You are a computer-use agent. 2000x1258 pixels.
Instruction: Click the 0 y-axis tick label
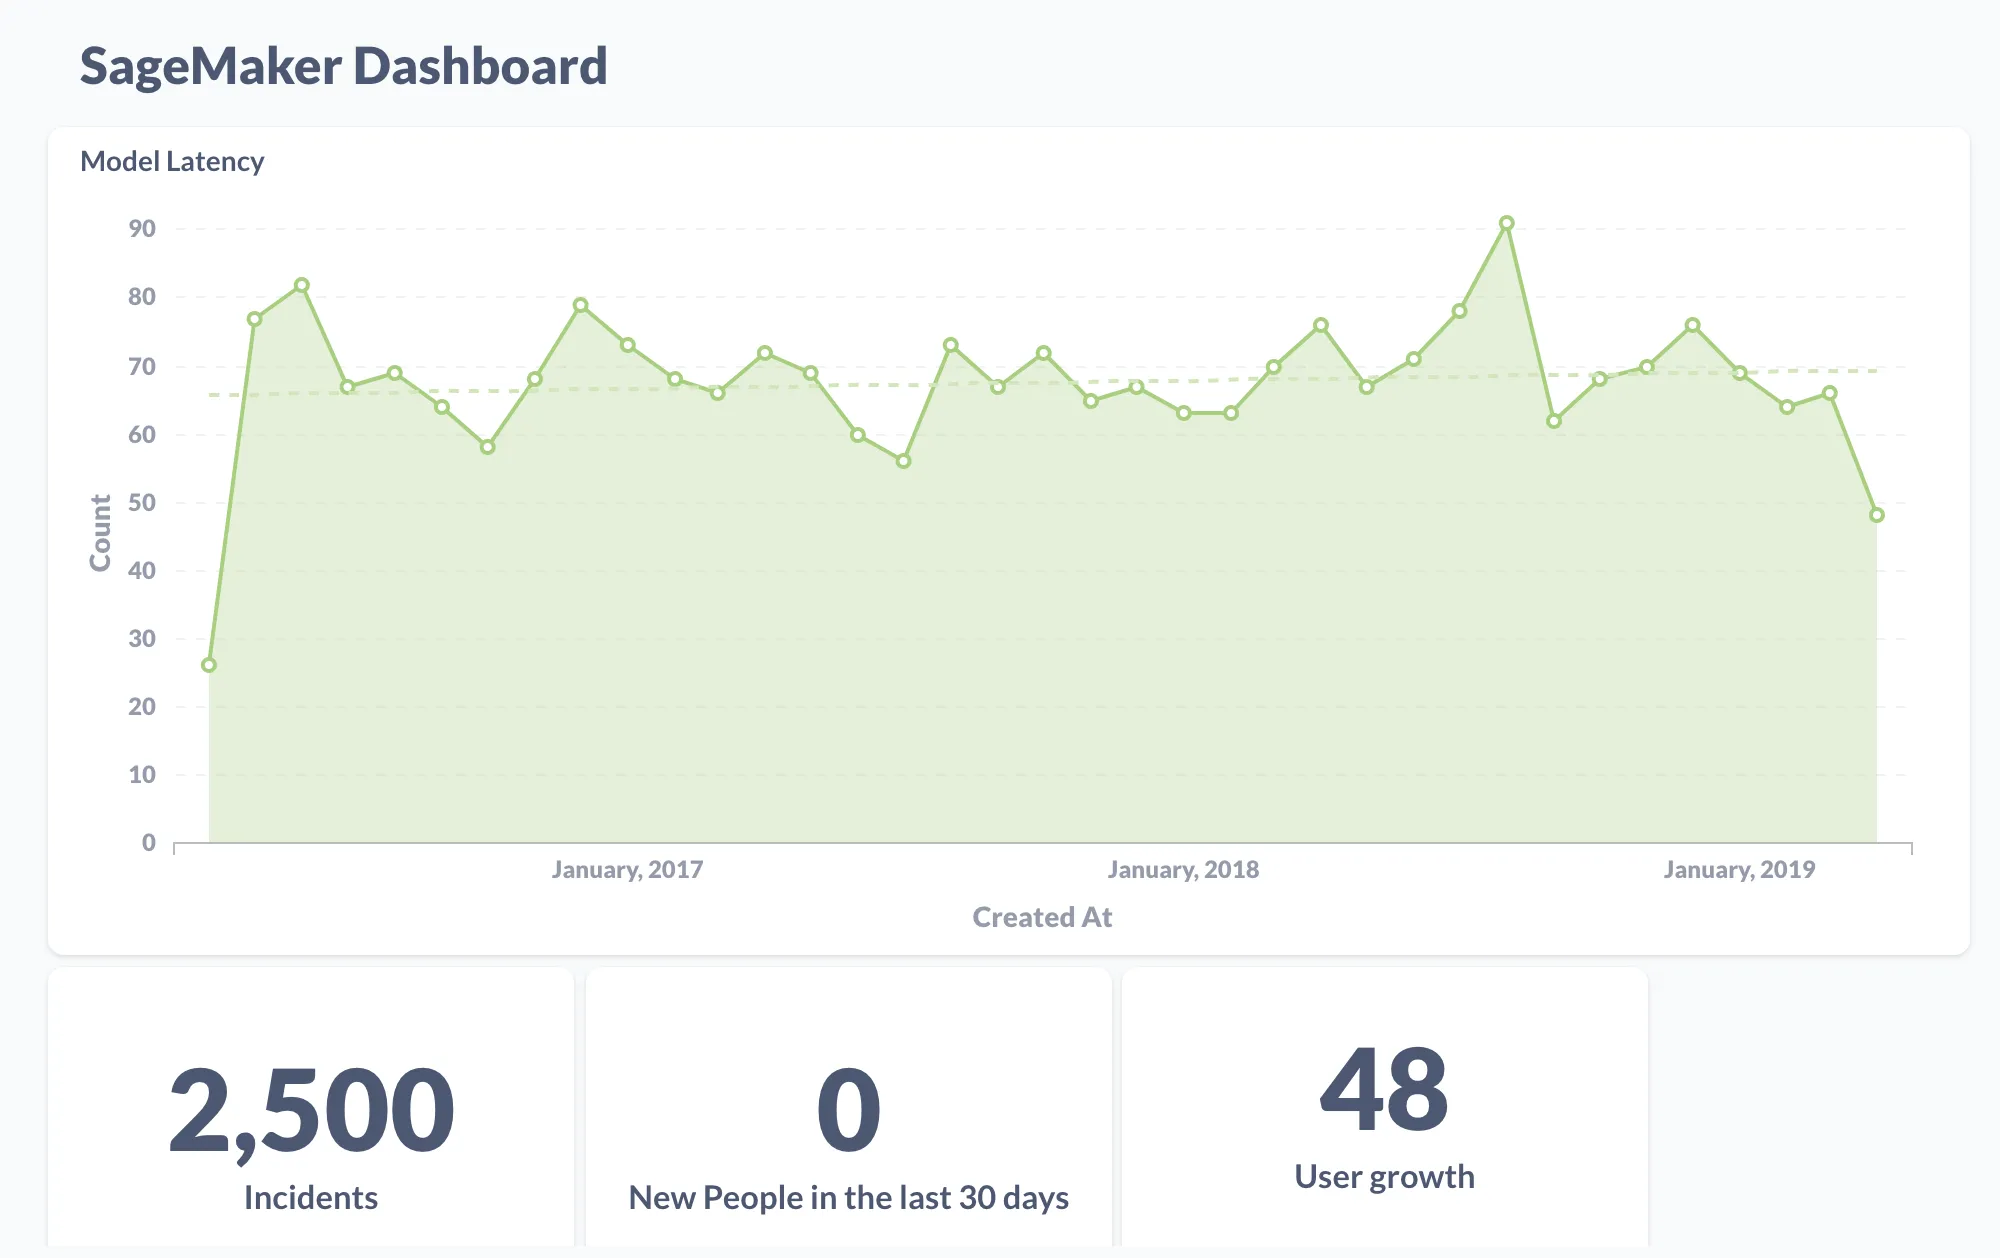pos(149,843)
